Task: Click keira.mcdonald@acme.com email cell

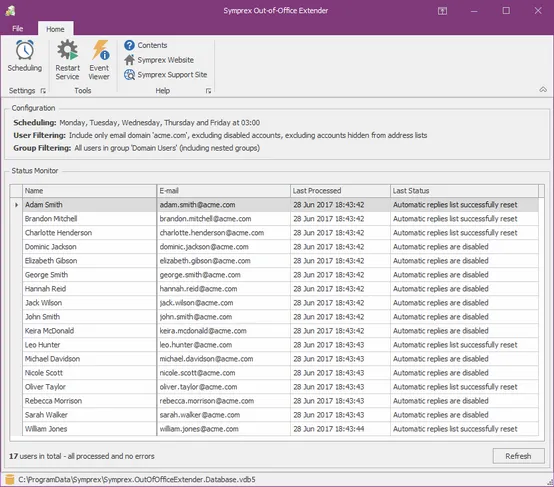Action: click(223, 331)
